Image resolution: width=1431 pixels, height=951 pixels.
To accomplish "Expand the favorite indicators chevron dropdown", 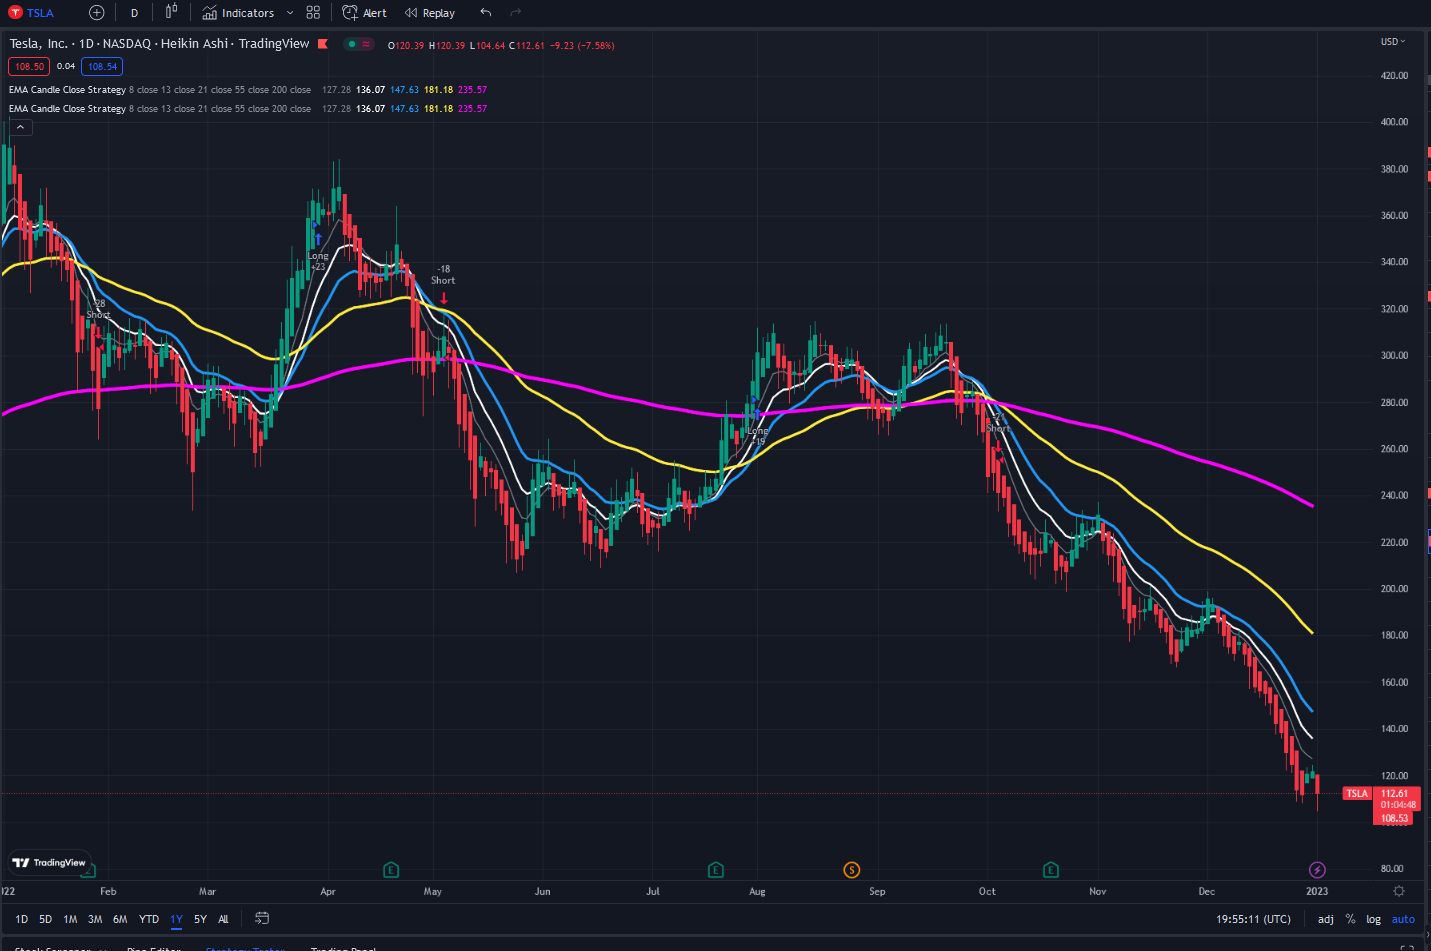I will (x=290, y=13).
